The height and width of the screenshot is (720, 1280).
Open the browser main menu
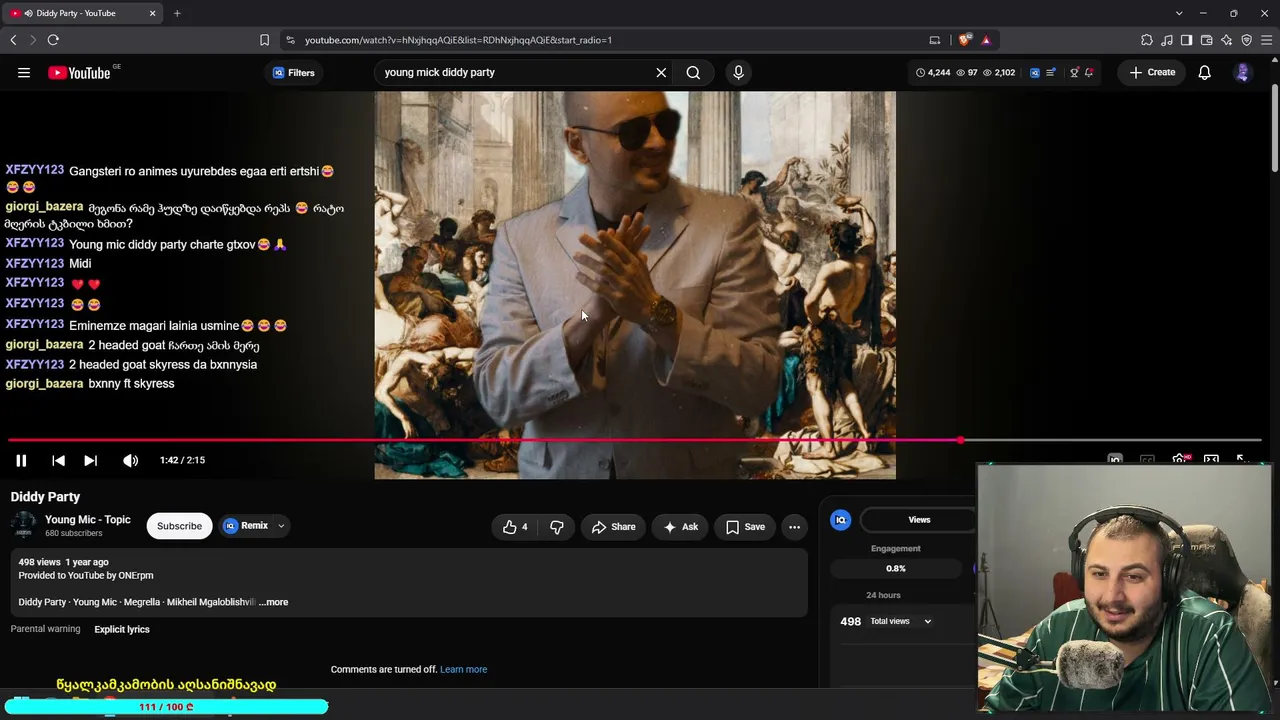click(1267, 40)
